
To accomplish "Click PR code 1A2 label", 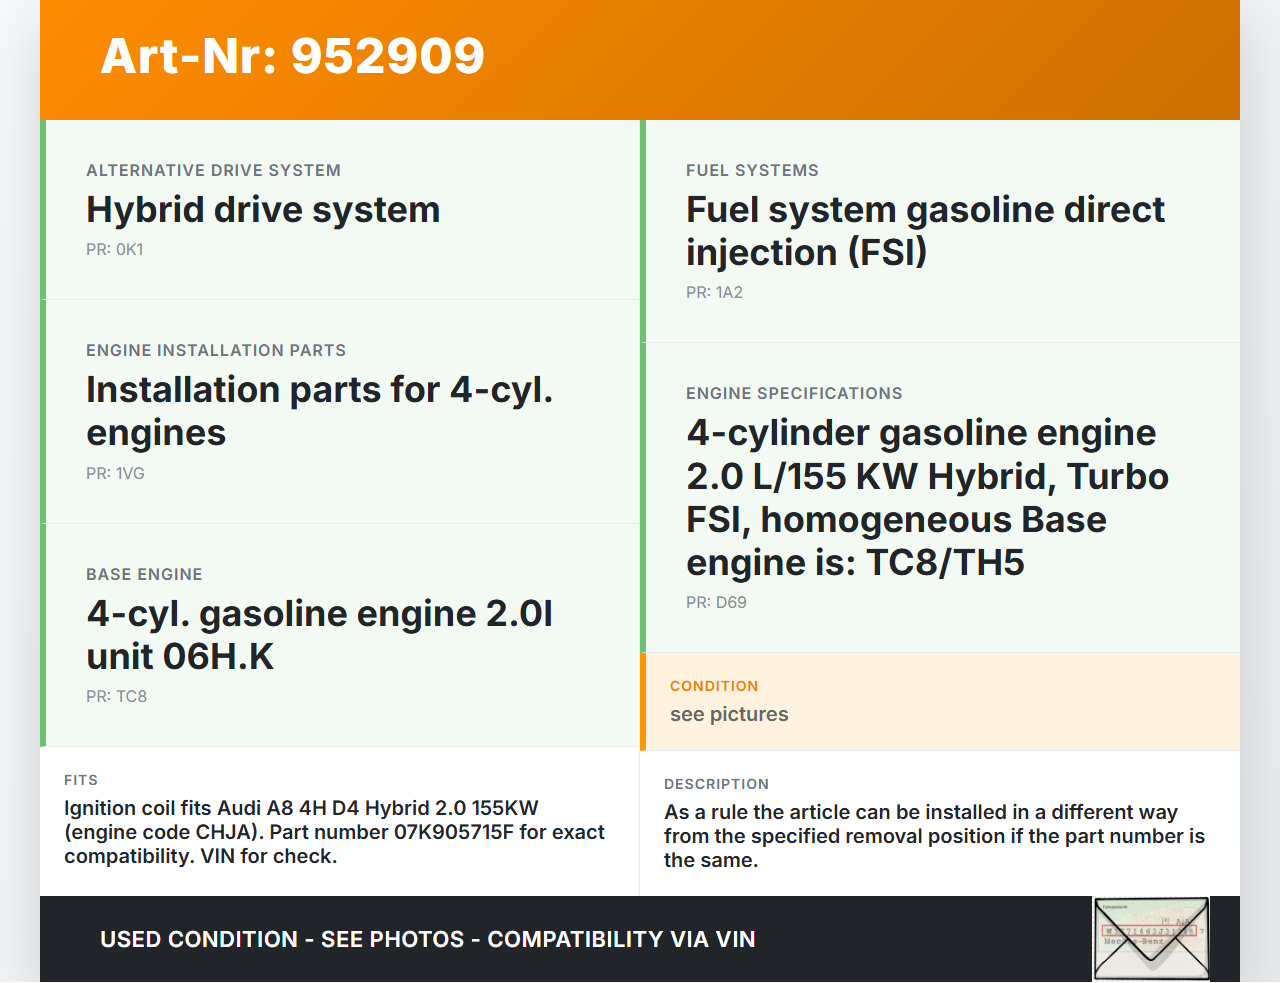I will click(x=714, y=293).
